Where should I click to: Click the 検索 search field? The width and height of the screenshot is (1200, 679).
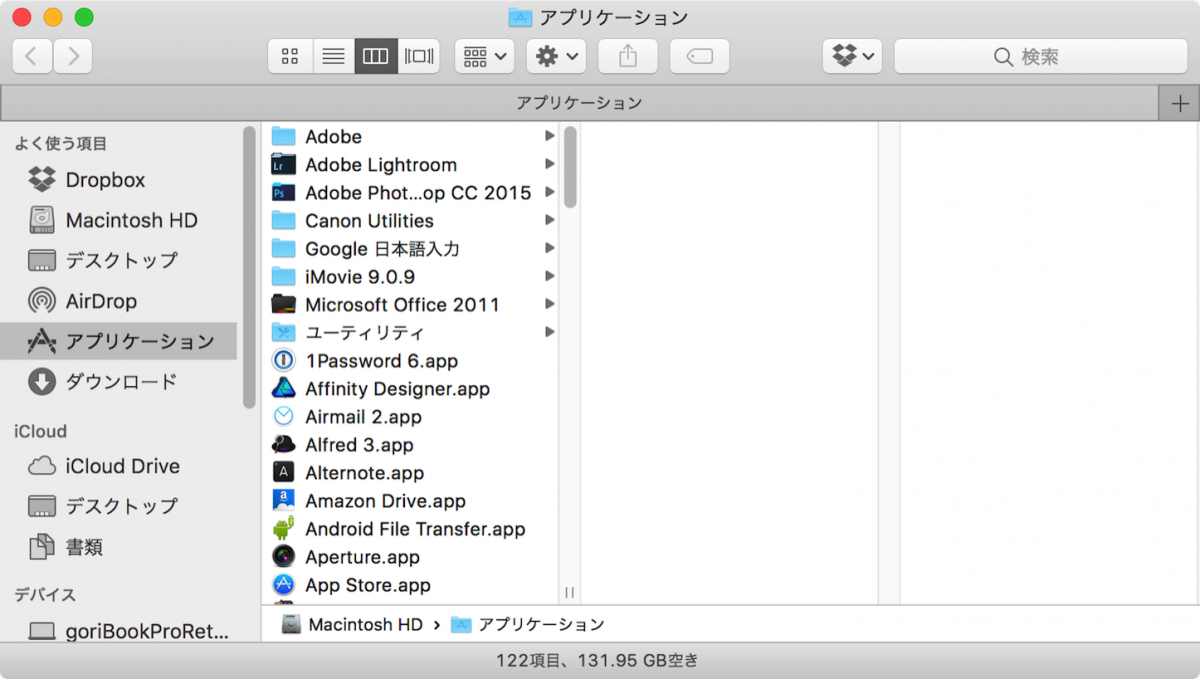click(1040, 57)
